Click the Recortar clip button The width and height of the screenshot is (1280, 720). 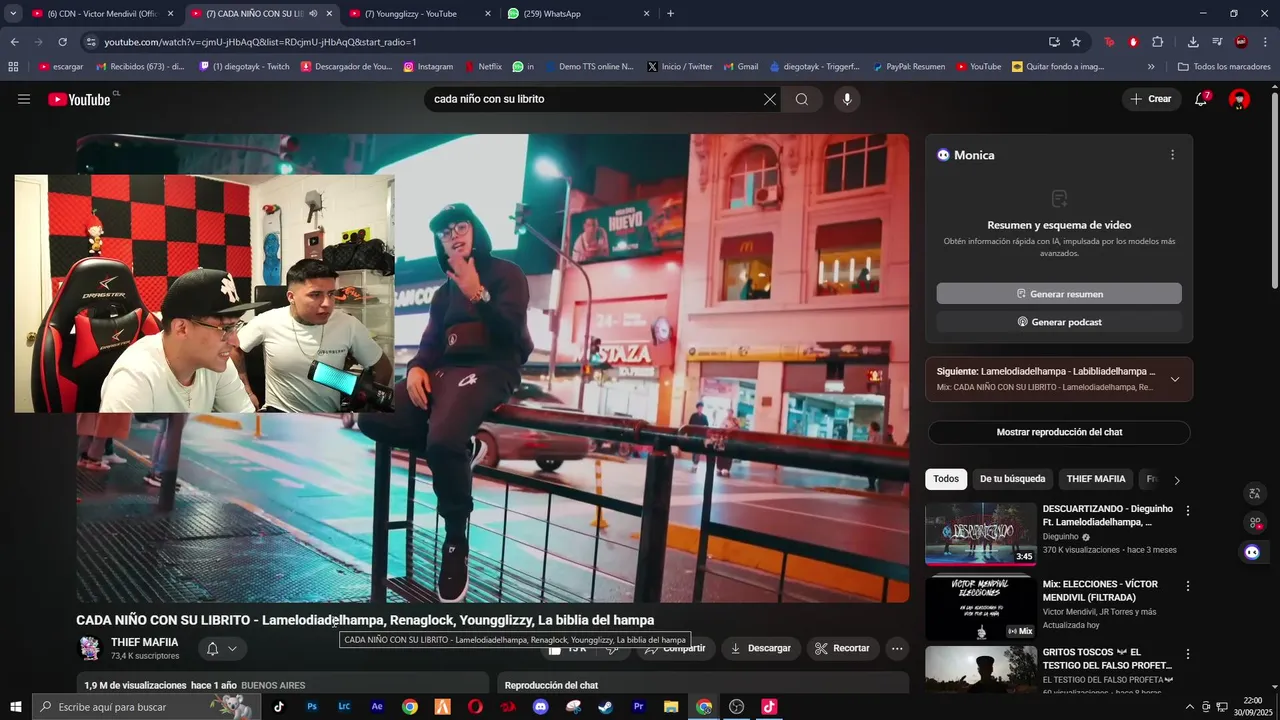843,648
